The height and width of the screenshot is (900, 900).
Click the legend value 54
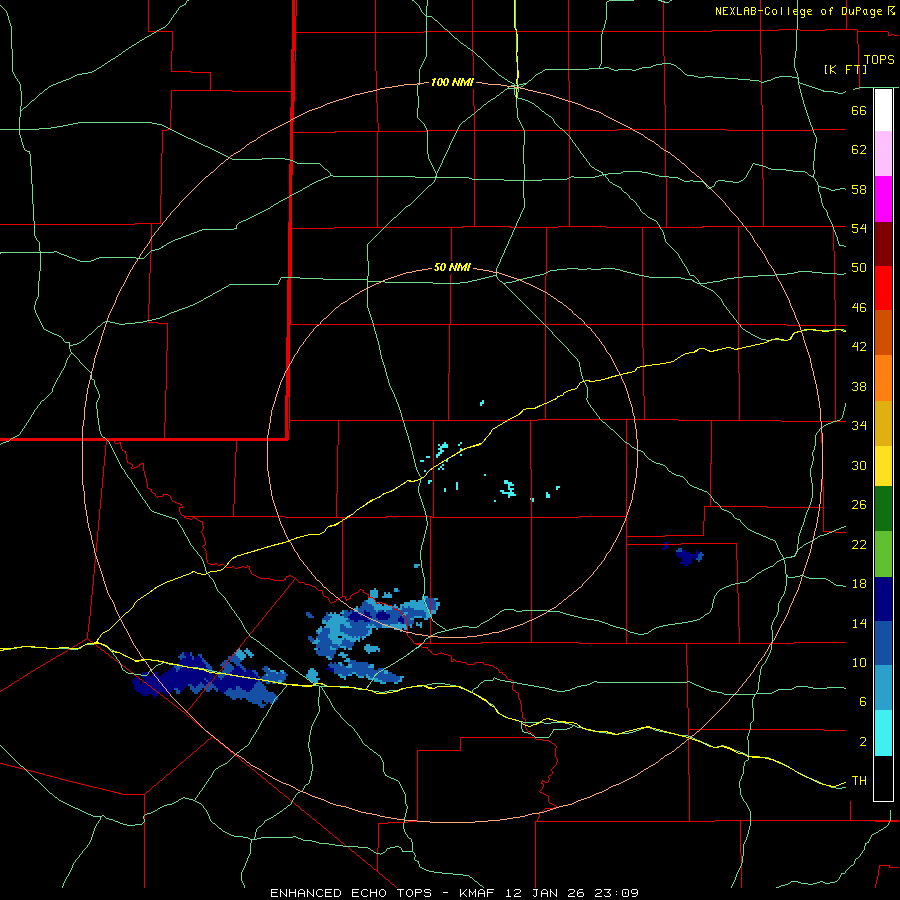(x=859, y=228)
